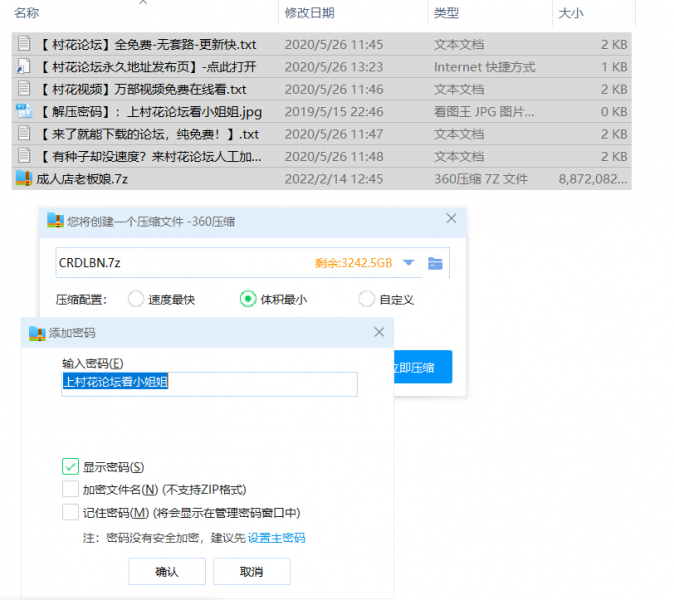The image size is (674, 600).
Task: Sort files by the 类型 column header
Action: [447, 13]
